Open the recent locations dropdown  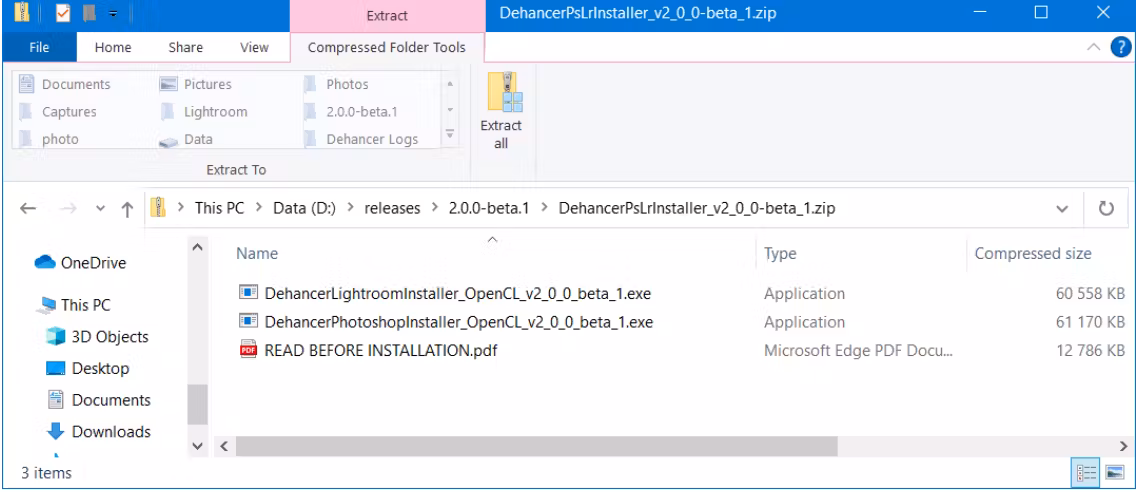tap(101, 209)
